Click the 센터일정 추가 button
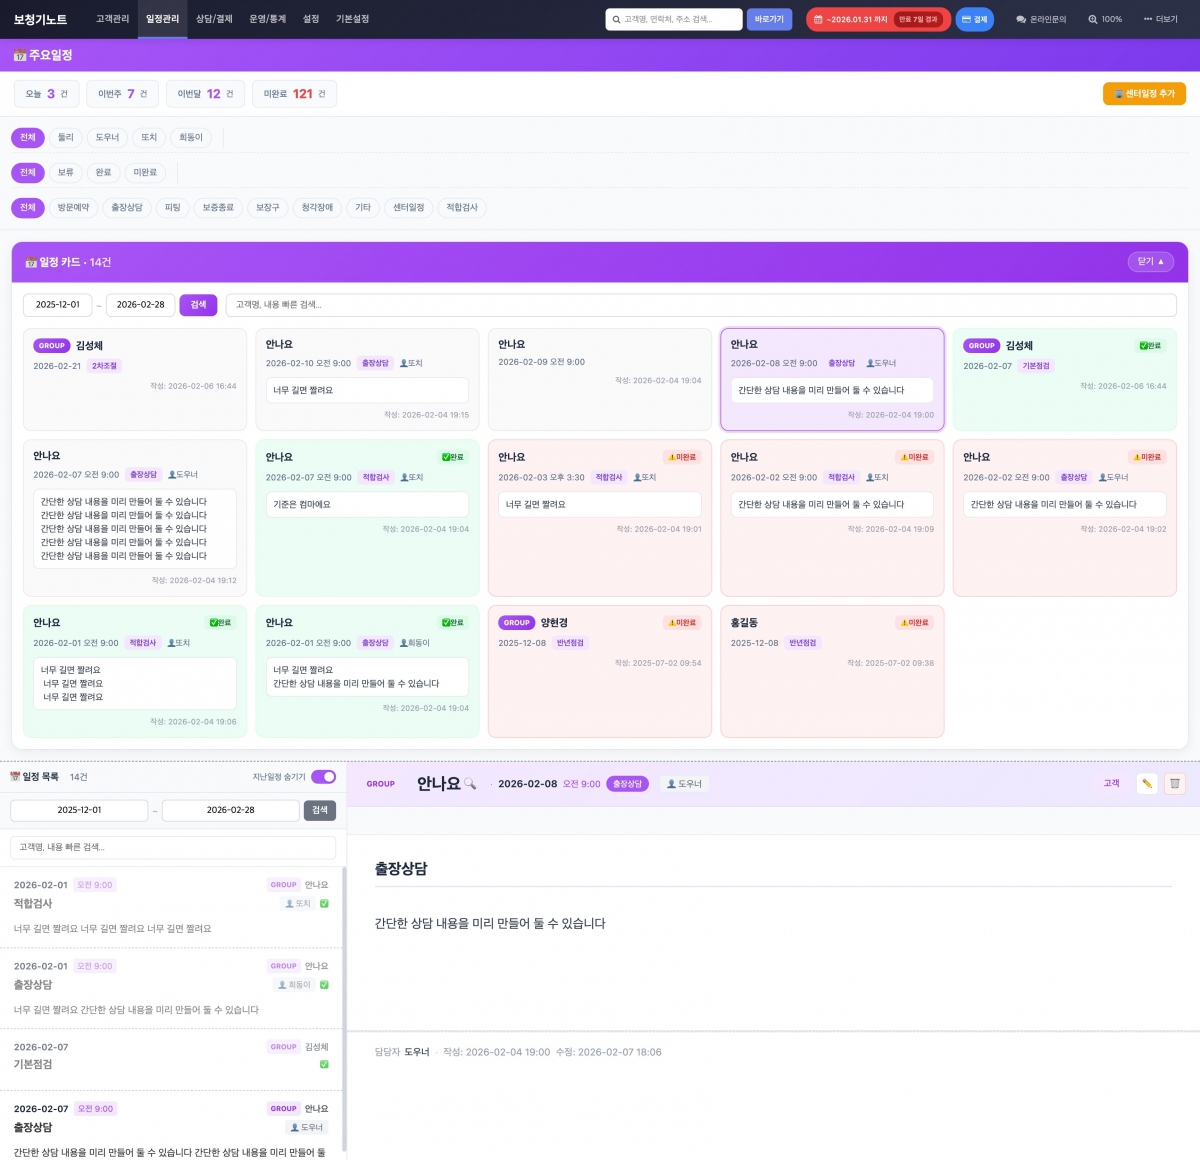Image resolution: width=1200 pixels, height=1160 pixels. point(1144,93)
